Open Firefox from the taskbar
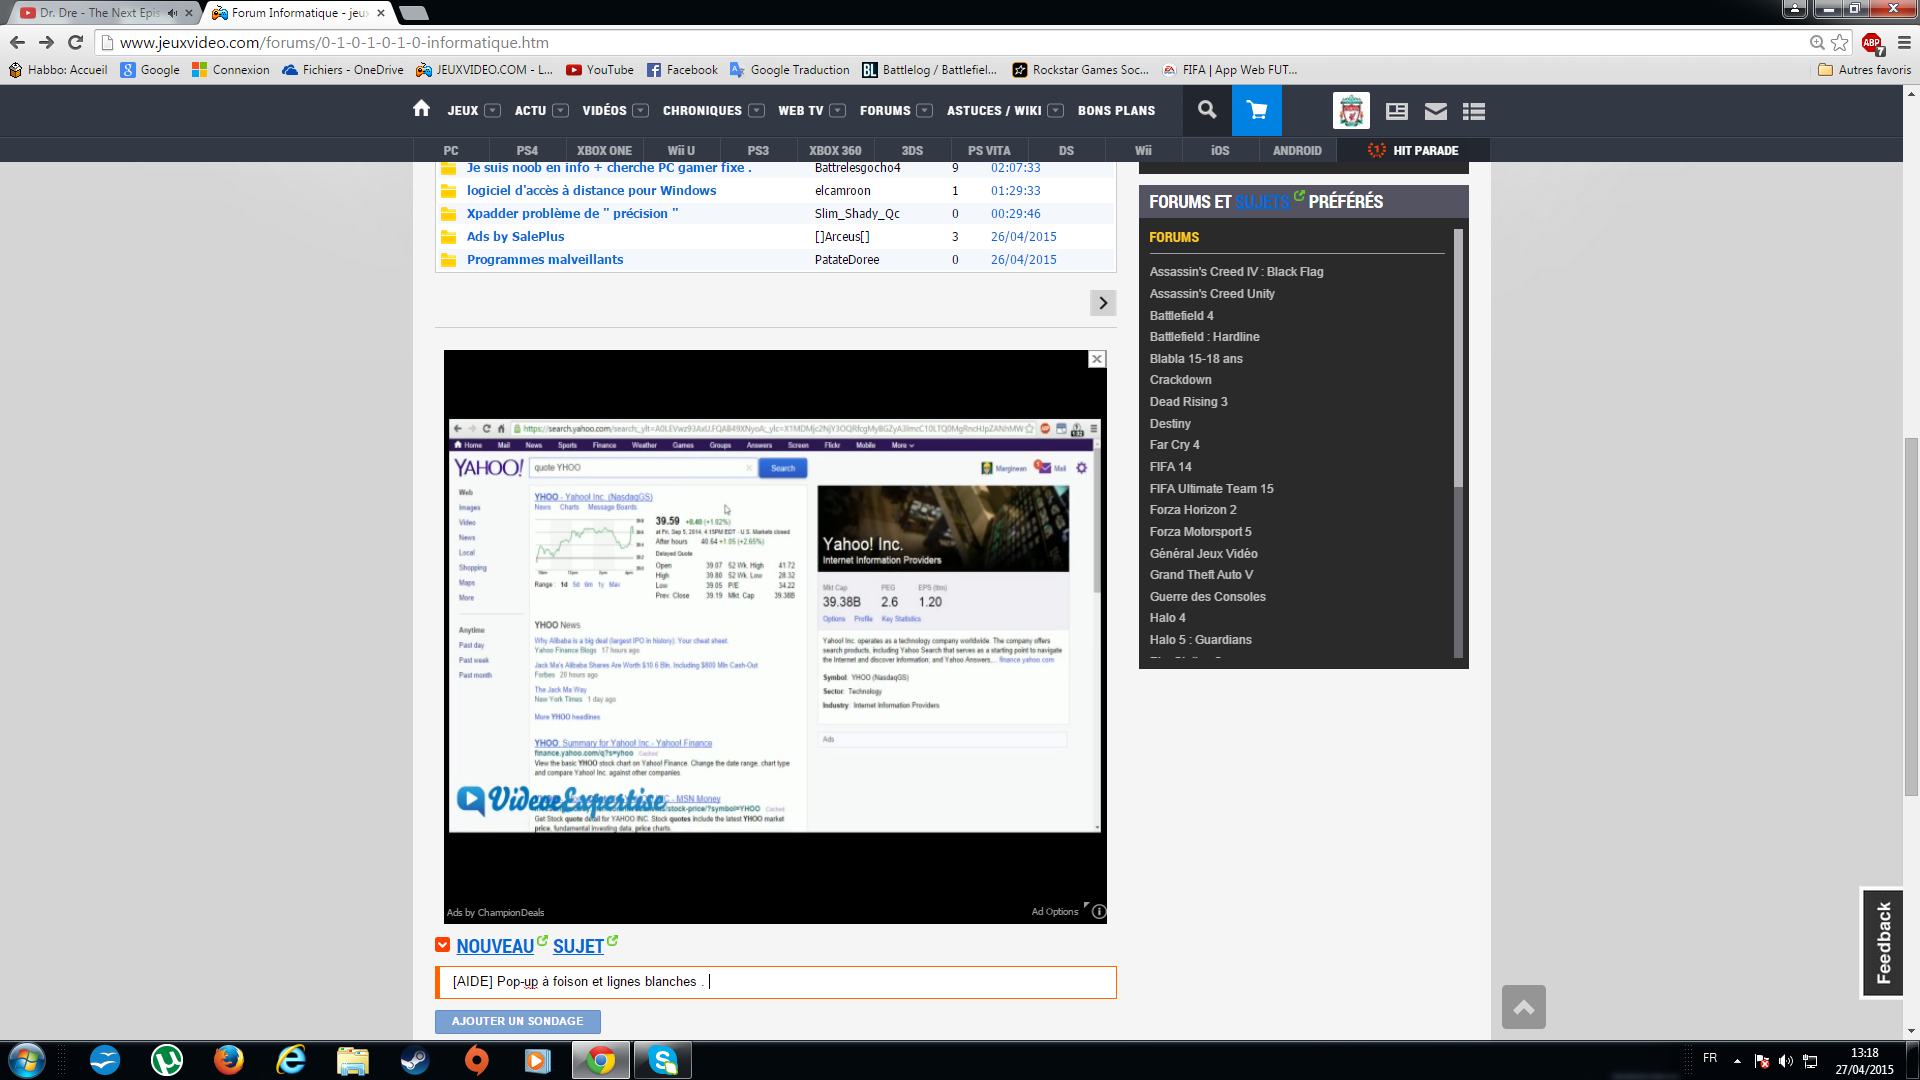The width and height of the screenshot is (1920, 1080). 229,1060
